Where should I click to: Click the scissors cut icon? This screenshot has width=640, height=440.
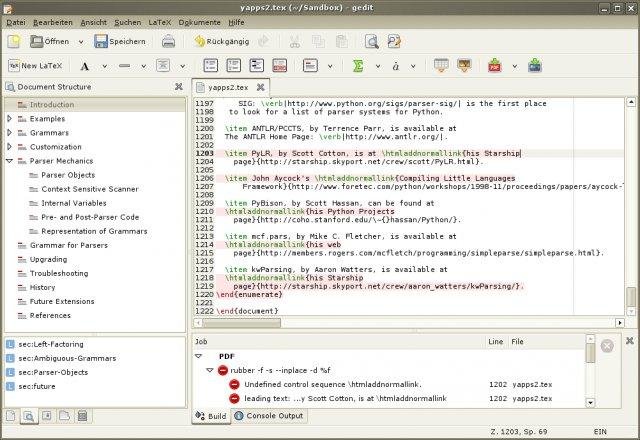point(294,41)
